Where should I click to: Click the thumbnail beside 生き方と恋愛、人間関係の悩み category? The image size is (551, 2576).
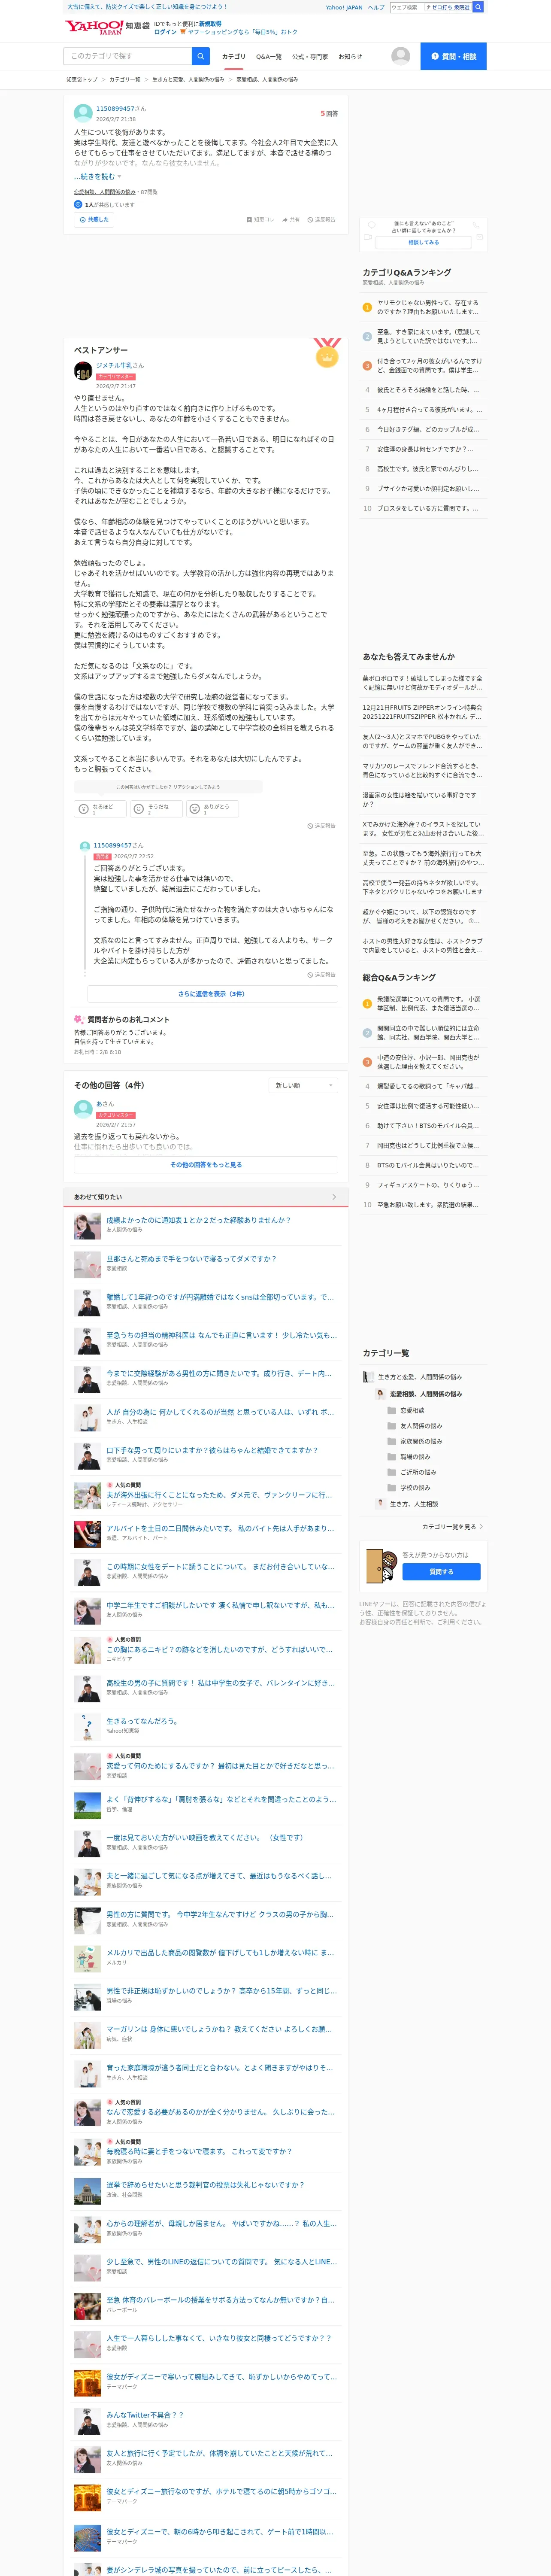tap(368, 1377)
